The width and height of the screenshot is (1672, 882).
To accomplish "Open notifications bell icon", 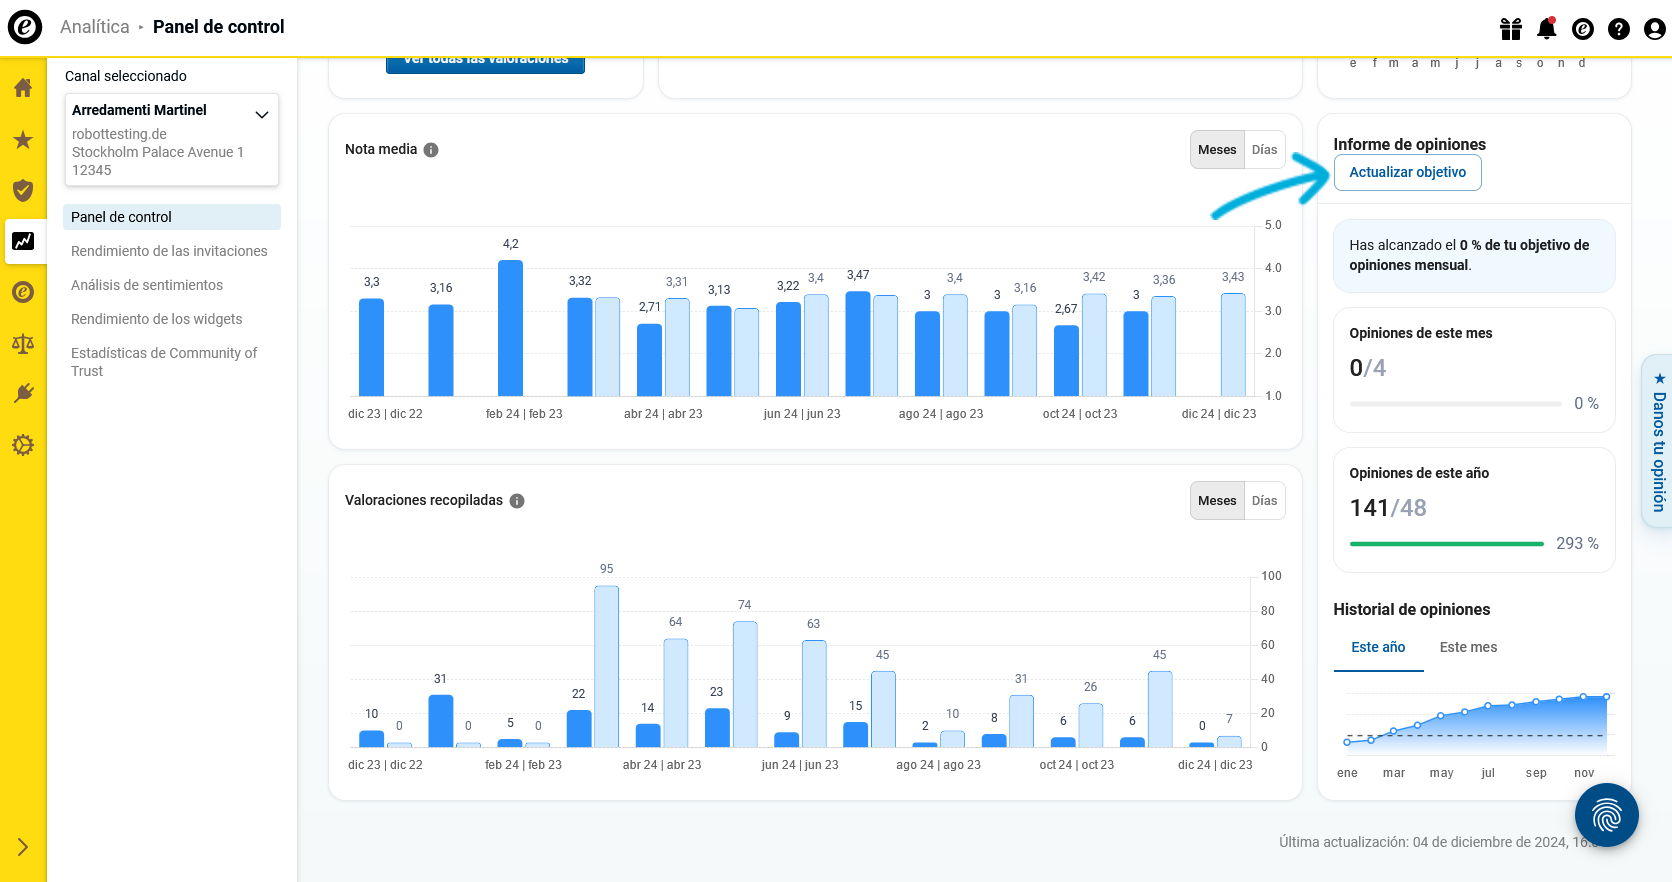I will click(1547, 29).
